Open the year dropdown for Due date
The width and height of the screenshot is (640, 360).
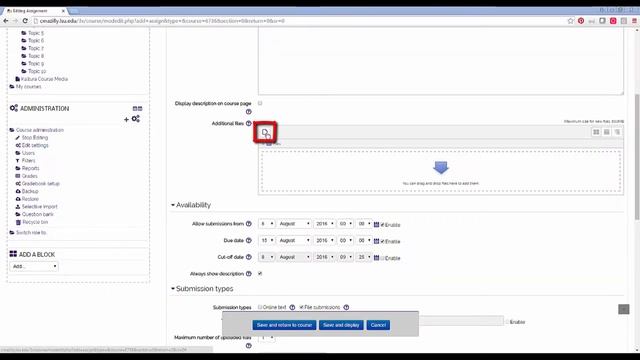(325, 240)
